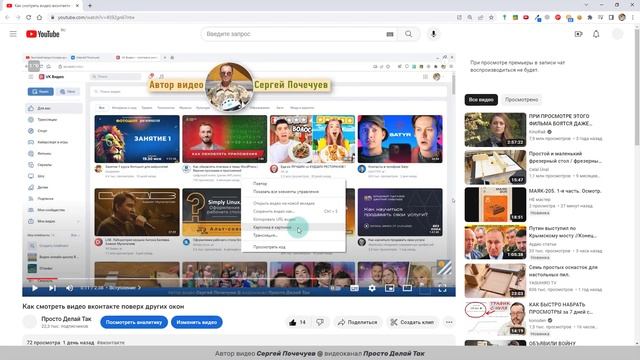Open the YouTube hamburger guide menu

[13, 34]
